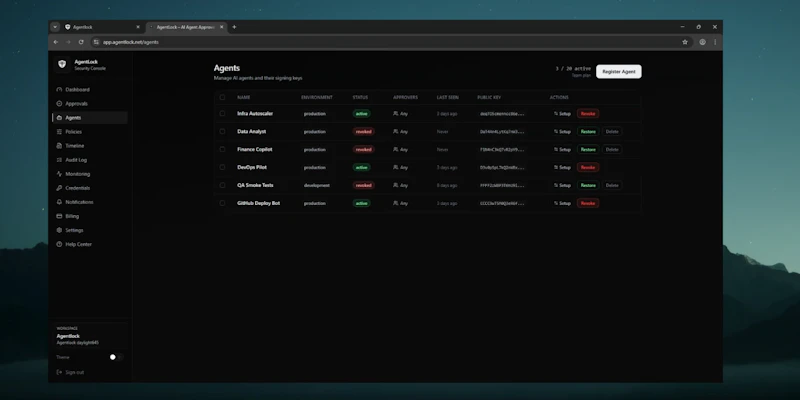This screenshot has height=400, width=800.
Task: Open Setup for QA Smoke Tests
Action: pyautogui.click(x=562, y=185)
